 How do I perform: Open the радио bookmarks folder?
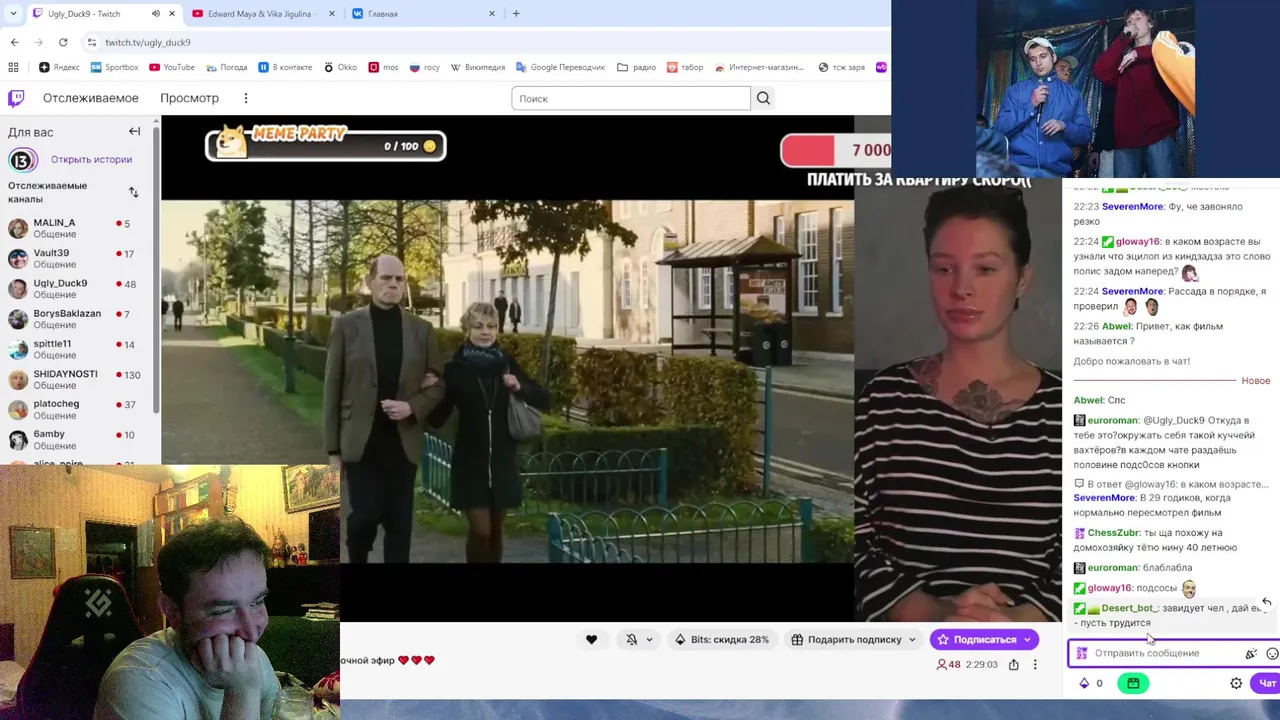(636, 67)
